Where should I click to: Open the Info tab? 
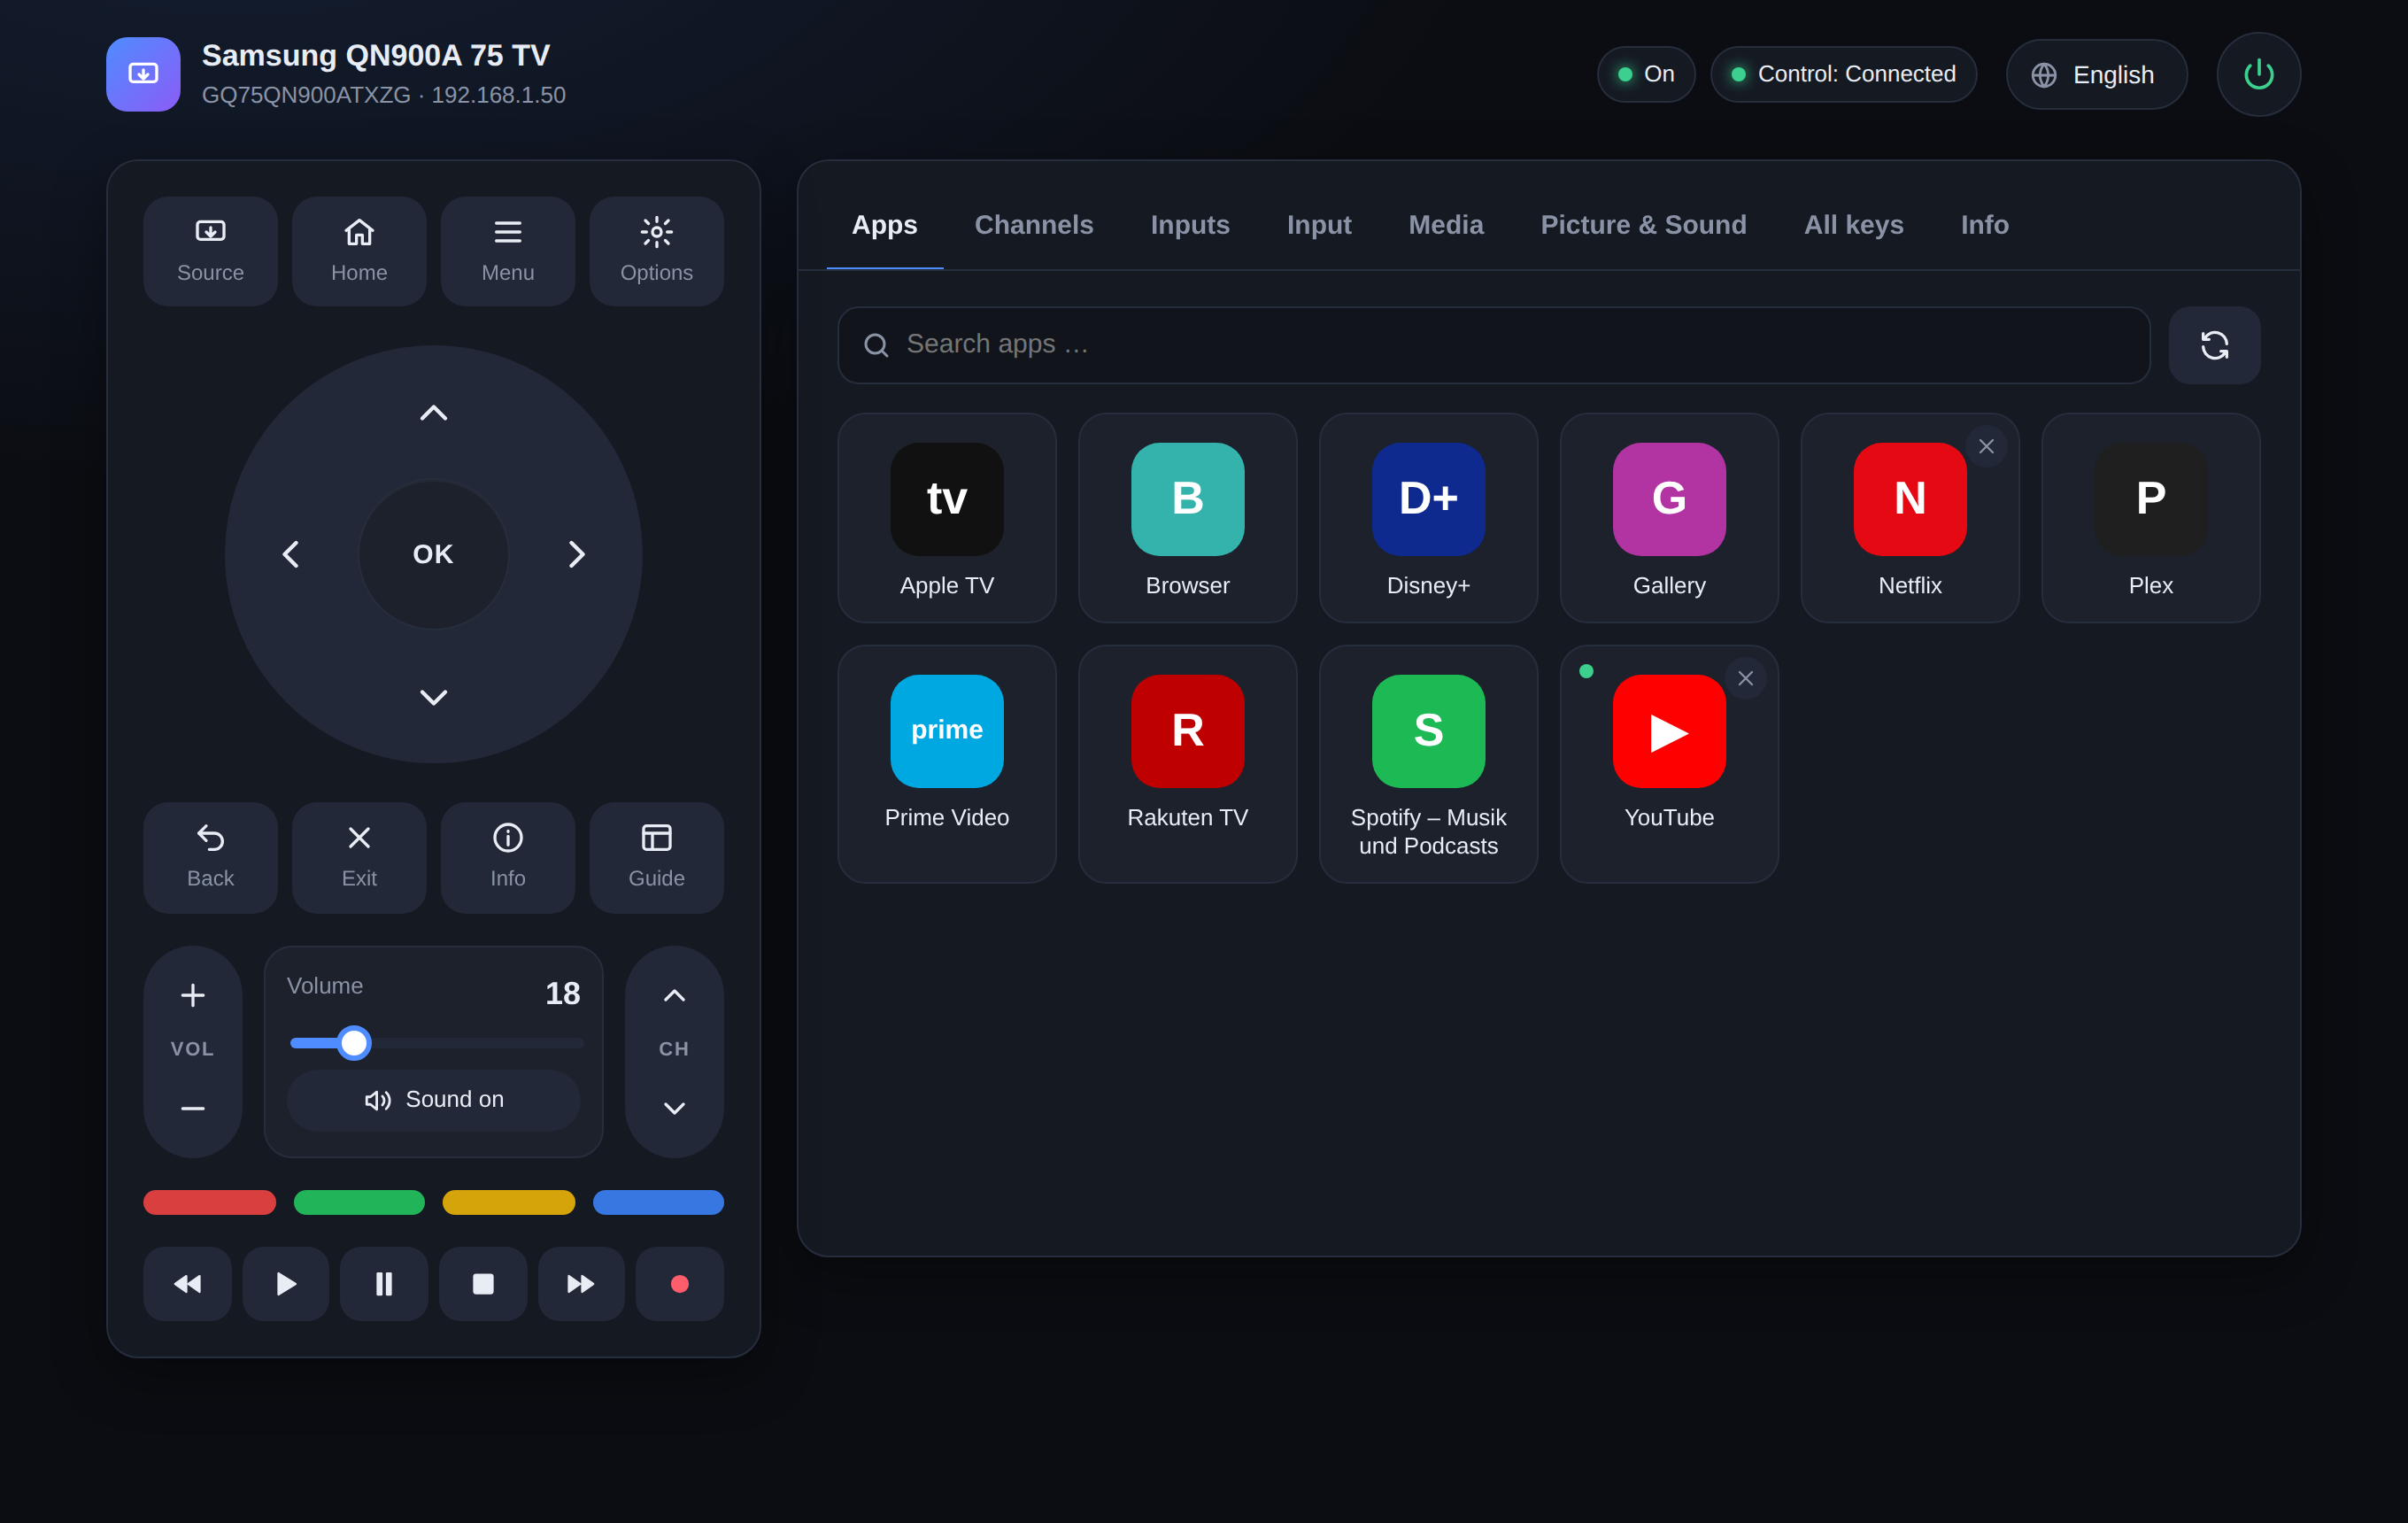1984,225
